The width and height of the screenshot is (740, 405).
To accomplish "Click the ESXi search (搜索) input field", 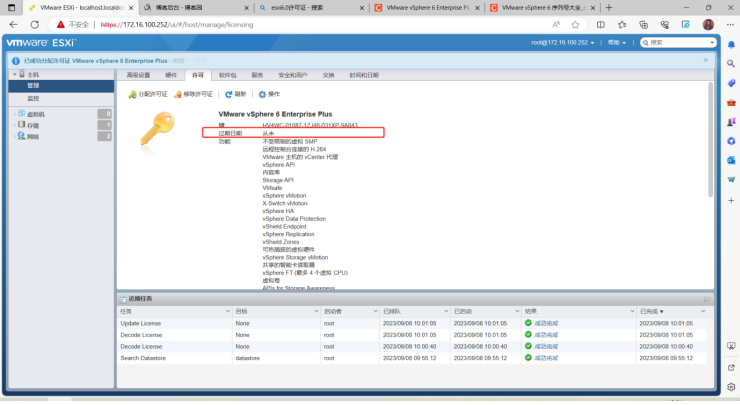I will [680, 43].
